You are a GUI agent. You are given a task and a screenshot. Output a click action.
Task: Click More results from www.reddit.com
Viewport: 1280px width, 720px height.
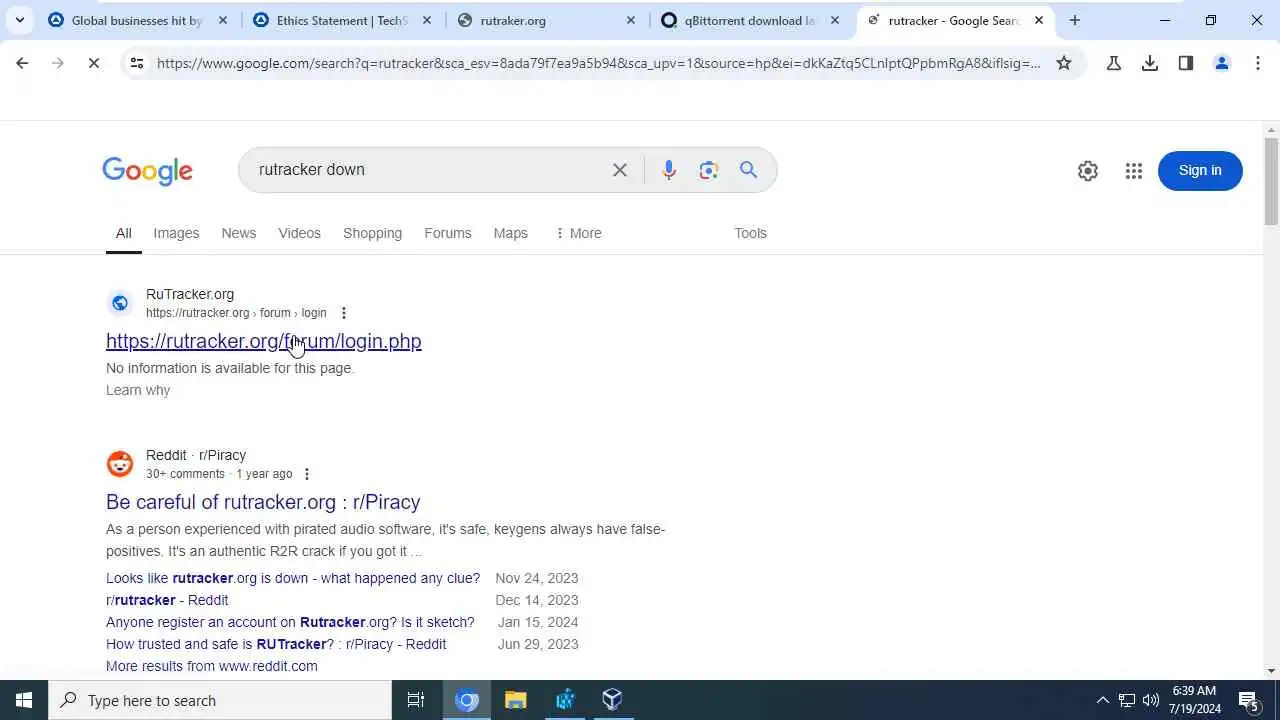tap(212, 666)
